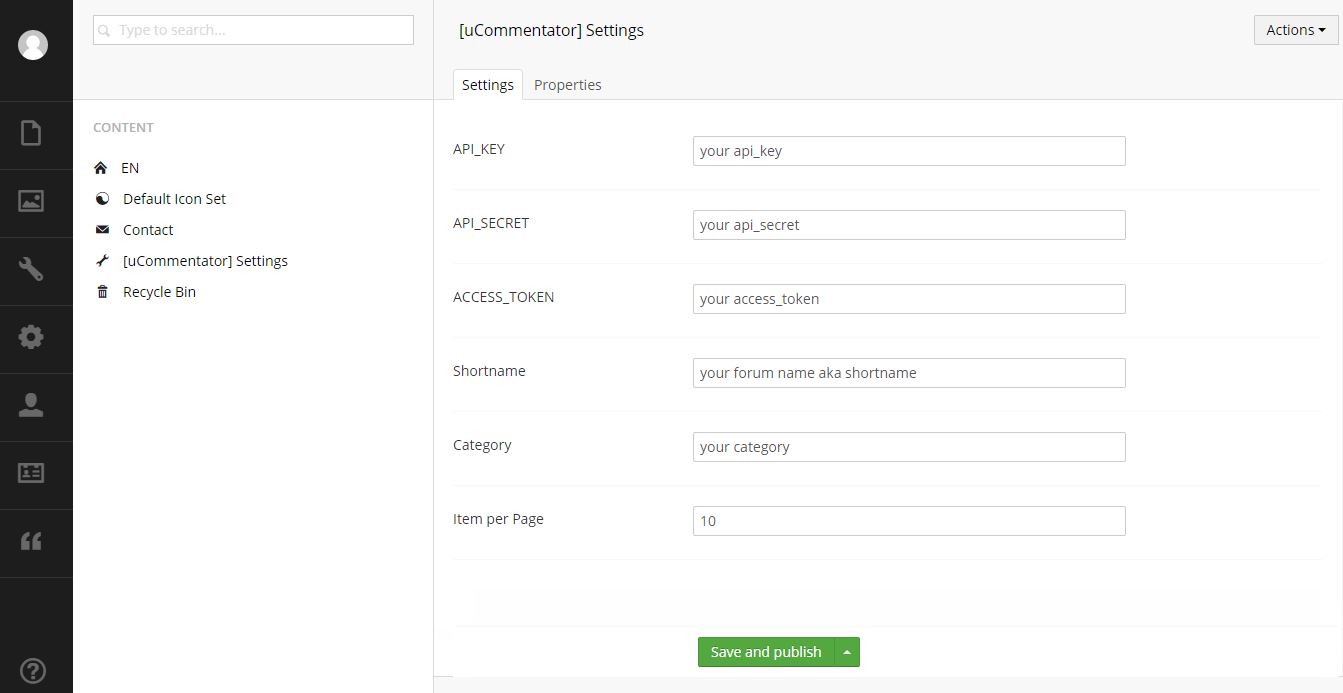Open the Developer section gear icon

pyautogui.click(x=31, y=337)
